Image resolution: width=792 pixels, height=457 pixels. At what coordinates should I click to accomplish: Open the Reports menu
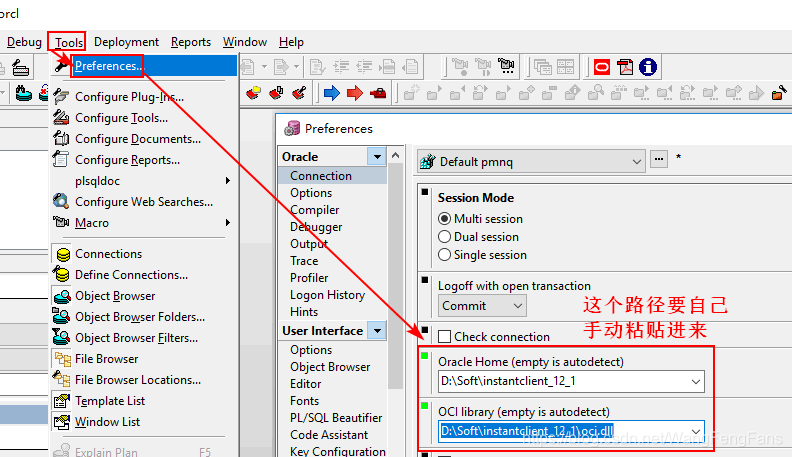190,42
